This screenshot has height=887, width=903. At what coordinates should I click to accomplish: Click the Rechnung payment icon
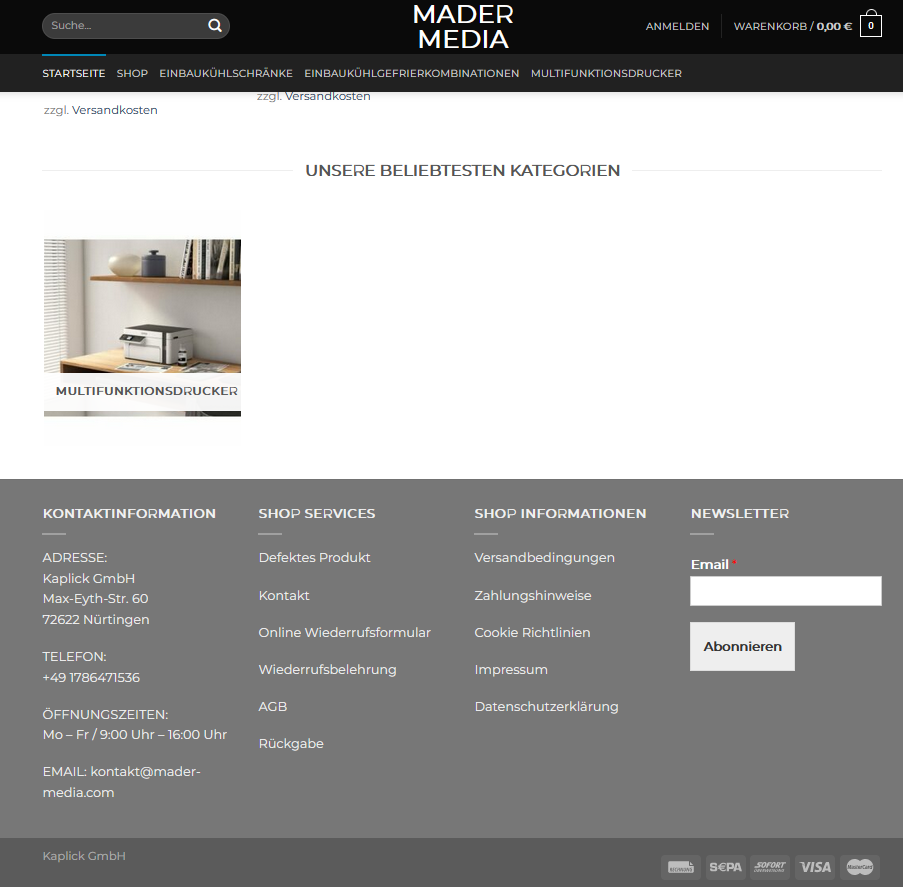pyautogui.click(x=680, y=867)
